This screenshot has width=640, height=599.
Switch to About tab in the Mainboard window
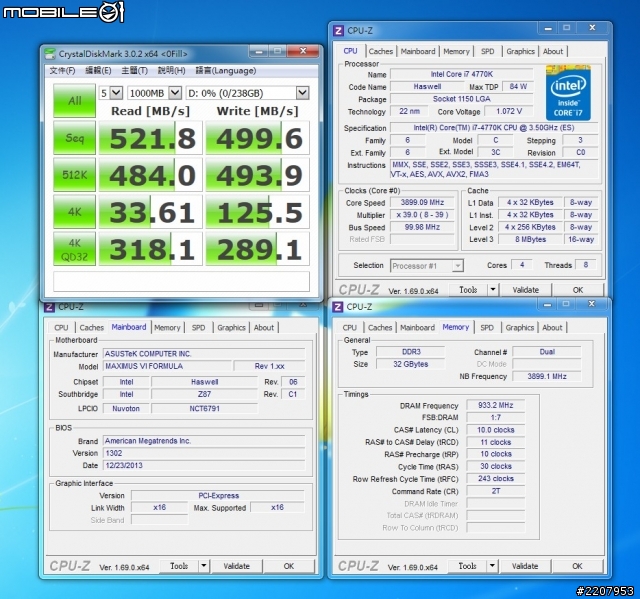(264, 328)
